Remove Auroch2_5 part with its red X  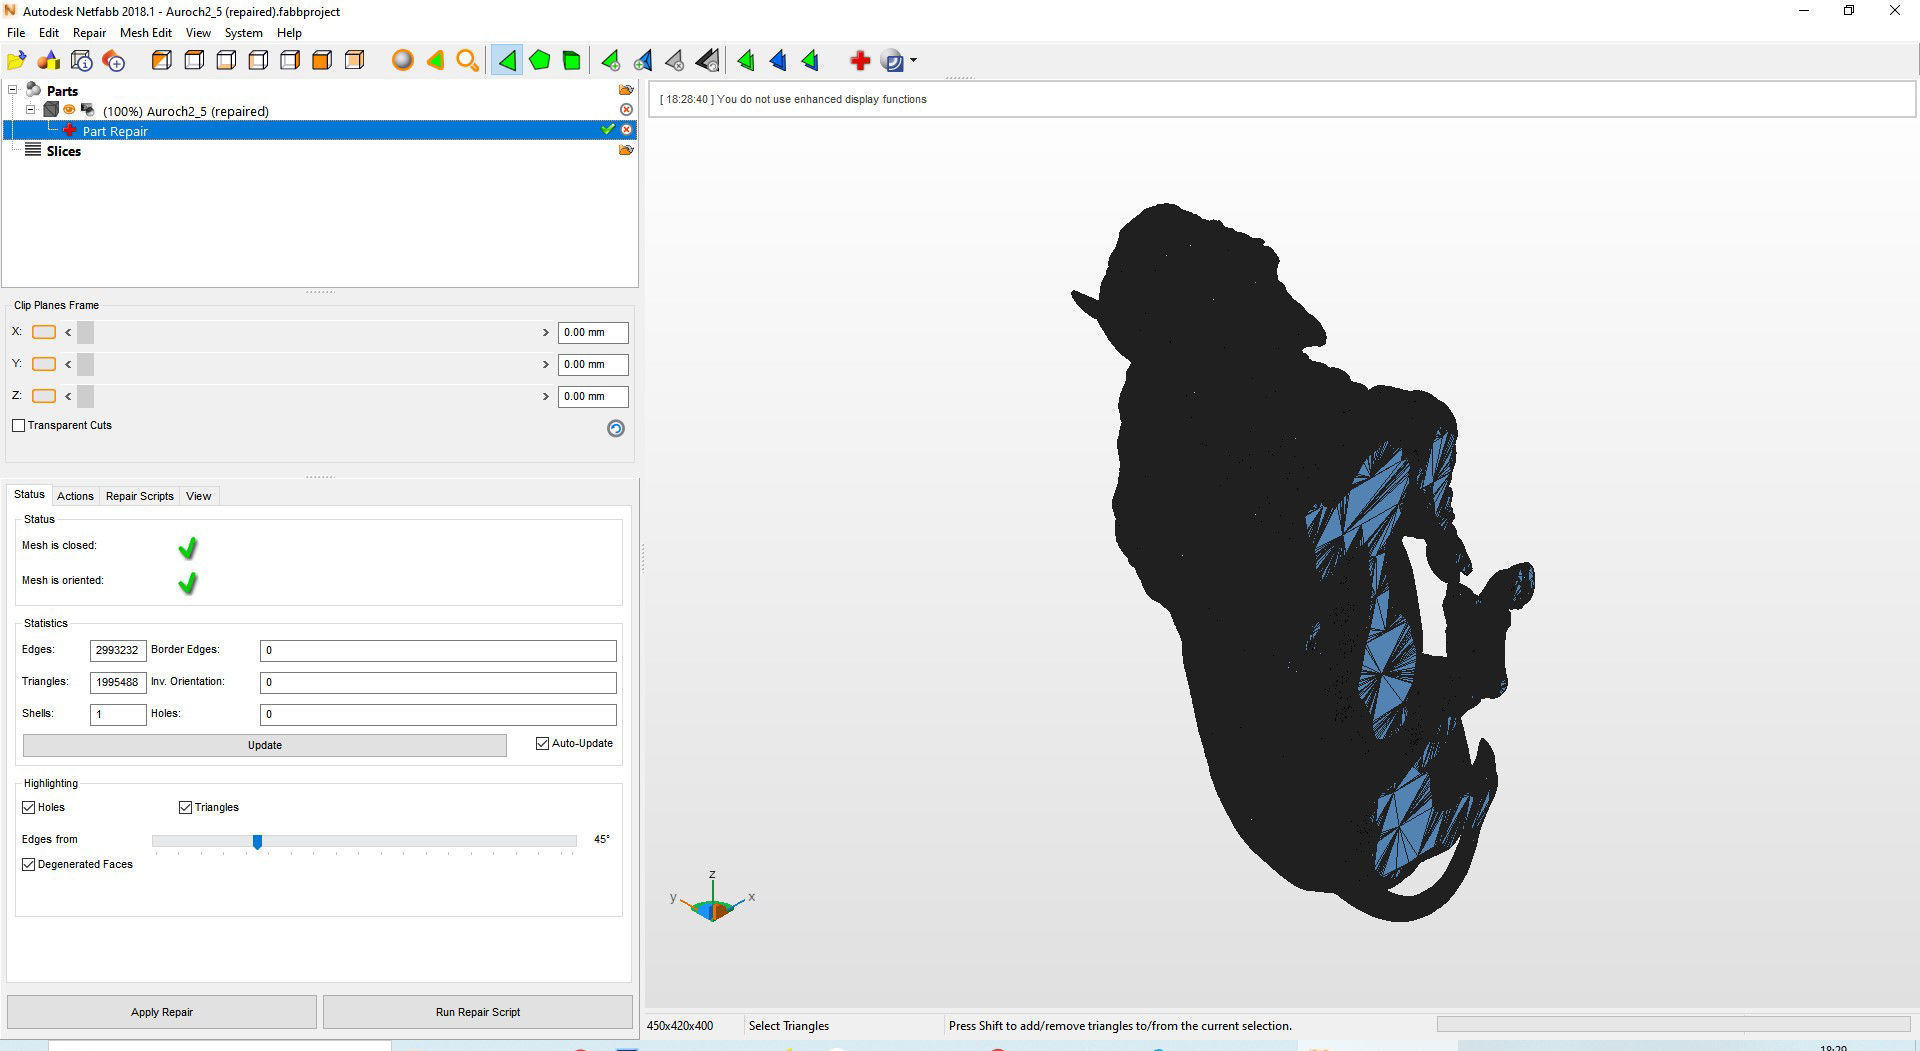click(627, 109)
